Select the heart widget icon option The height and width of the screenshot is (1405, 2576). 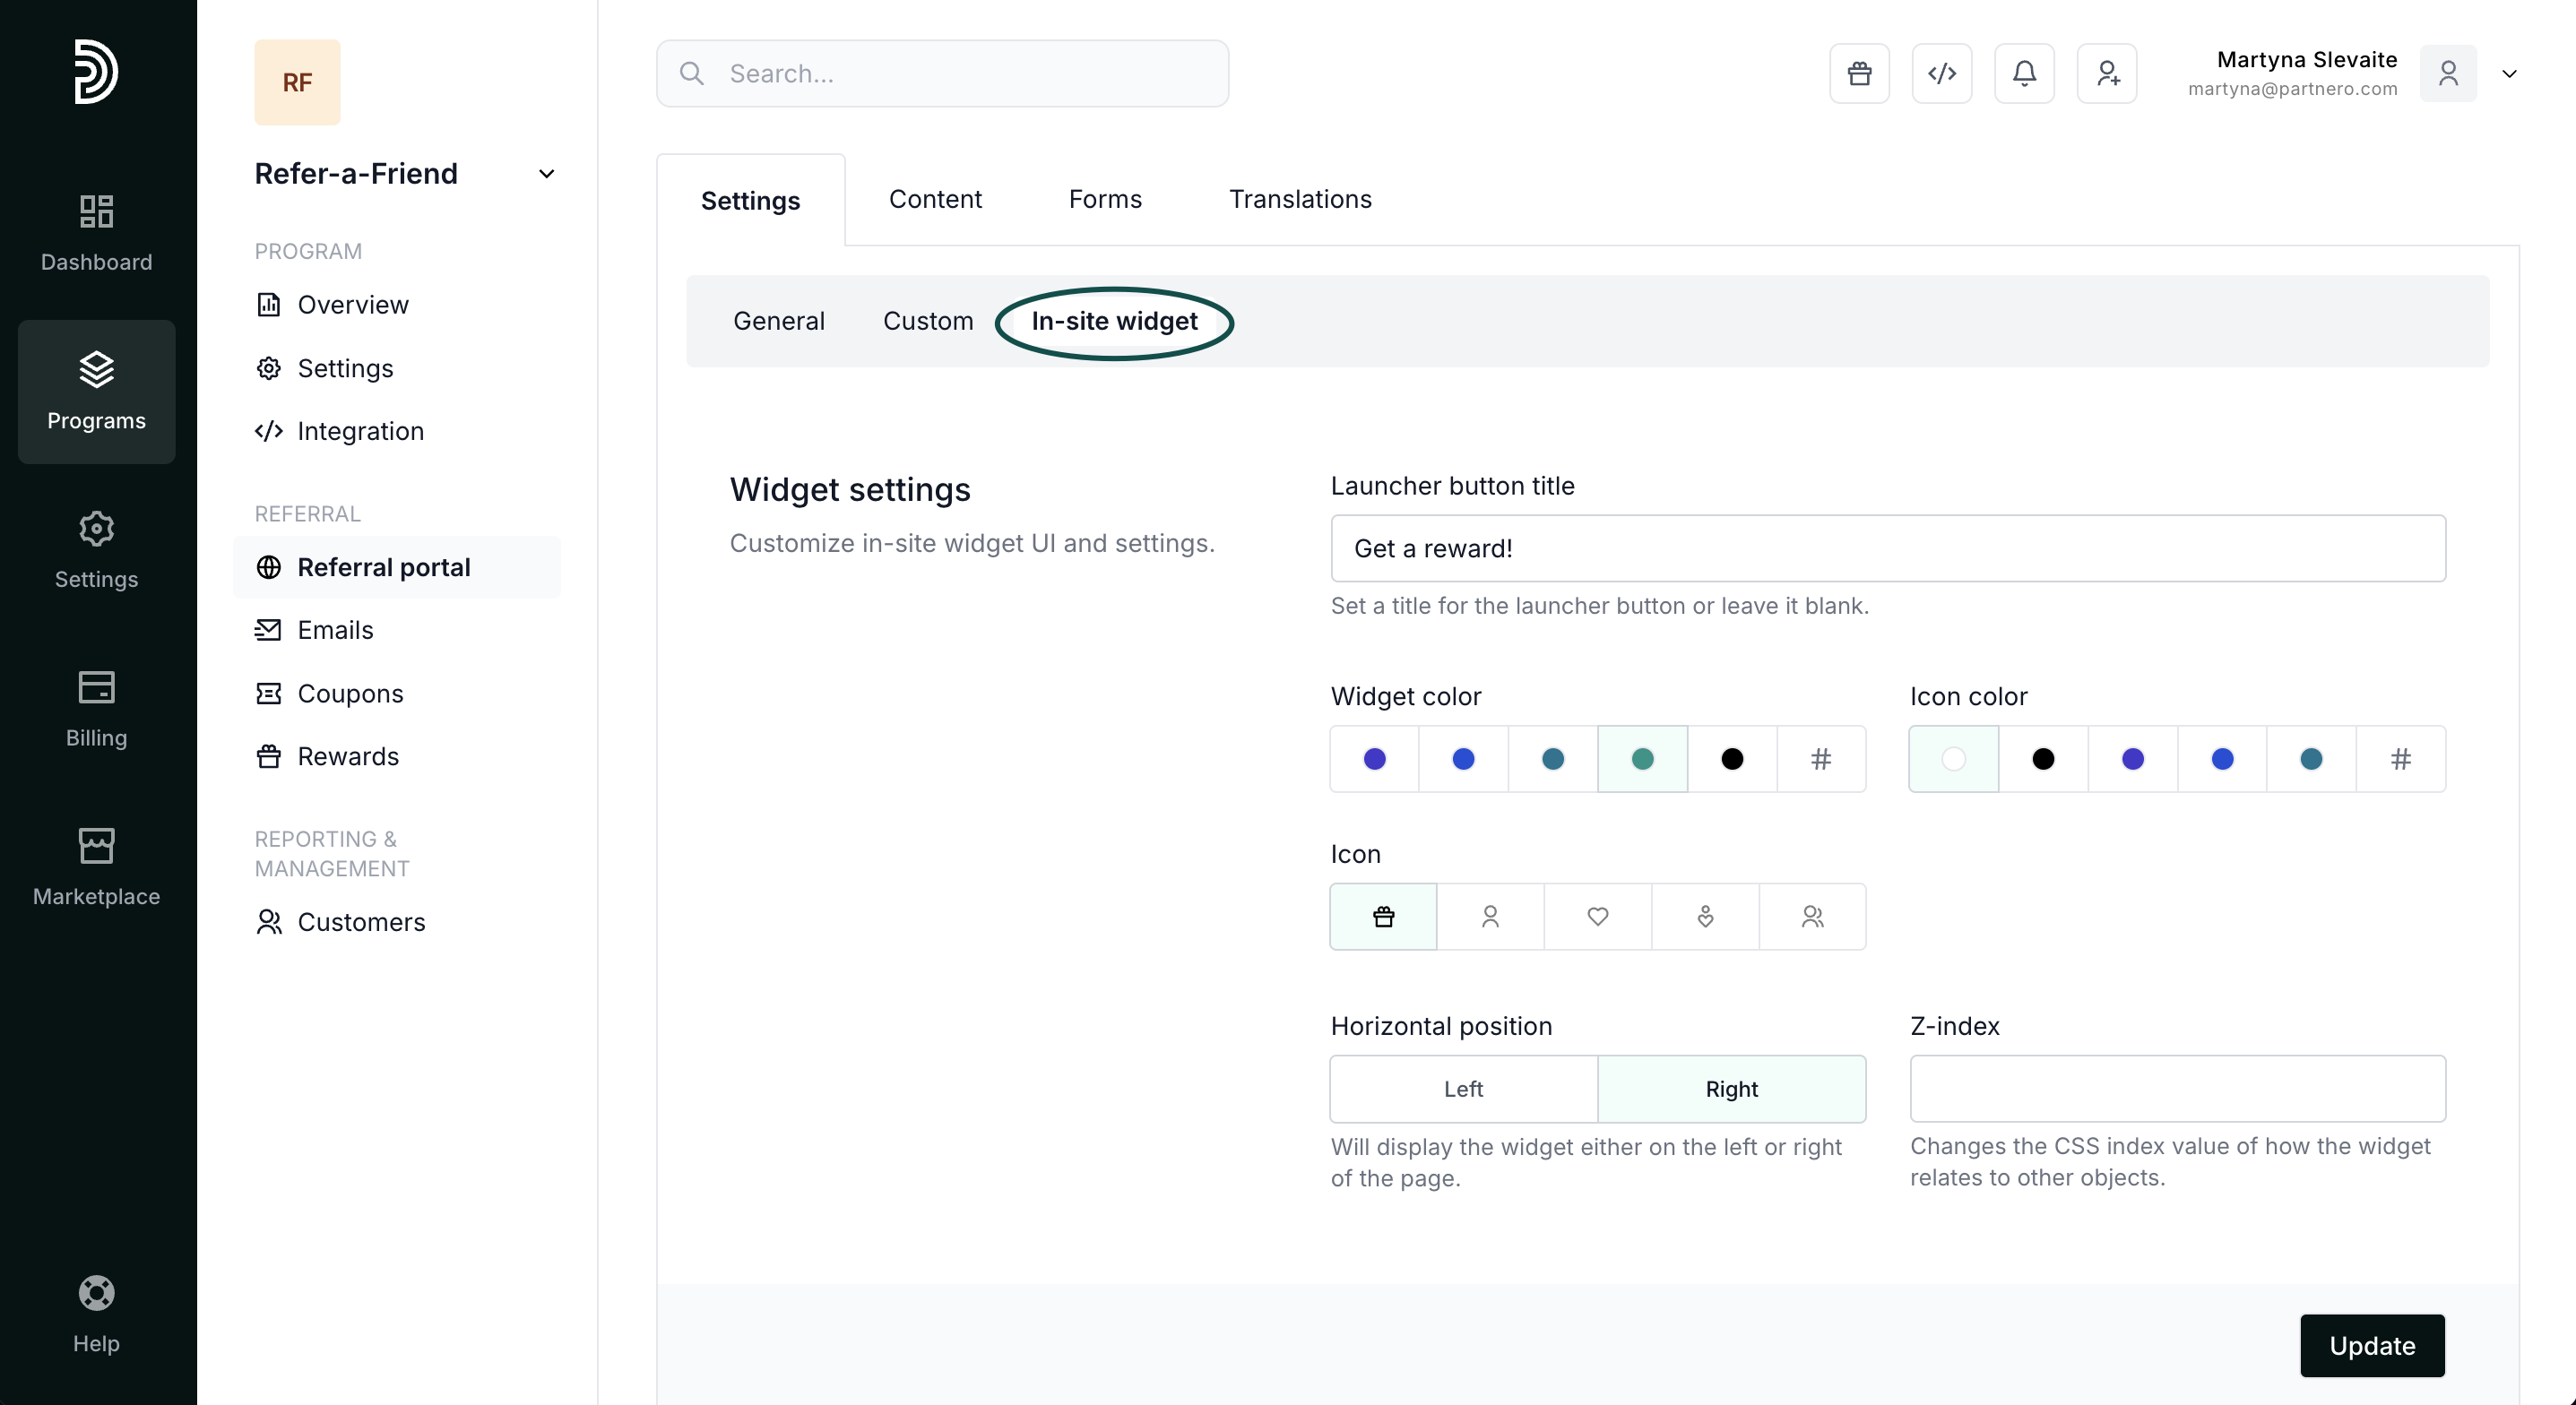click(1597, 916)
